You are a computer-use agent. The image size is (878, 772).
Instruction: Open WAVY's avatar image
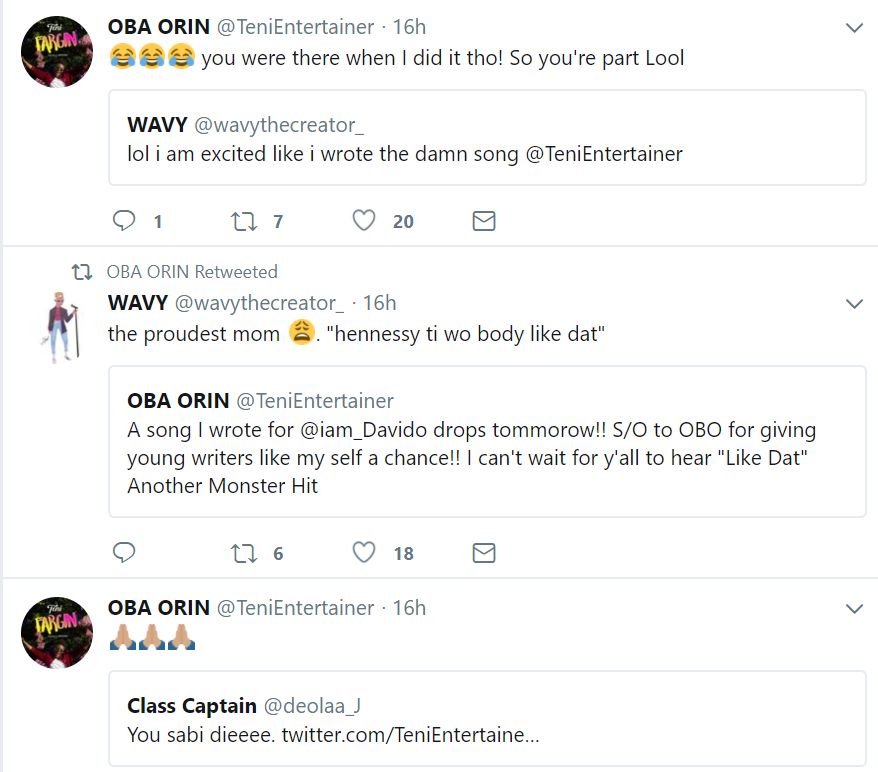click(x=62, y=327)
